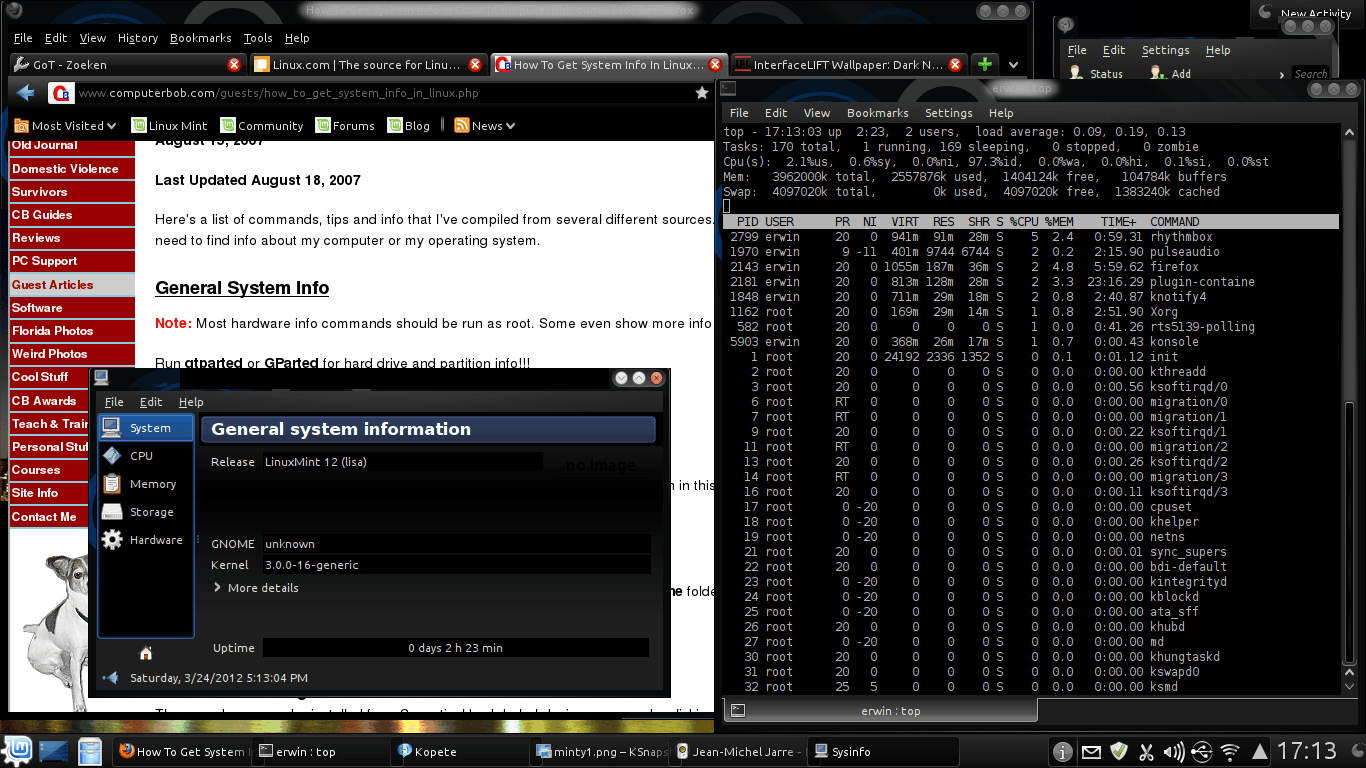Click the Firefox back arrow button
1366x768 pixels.
[26, 93]
